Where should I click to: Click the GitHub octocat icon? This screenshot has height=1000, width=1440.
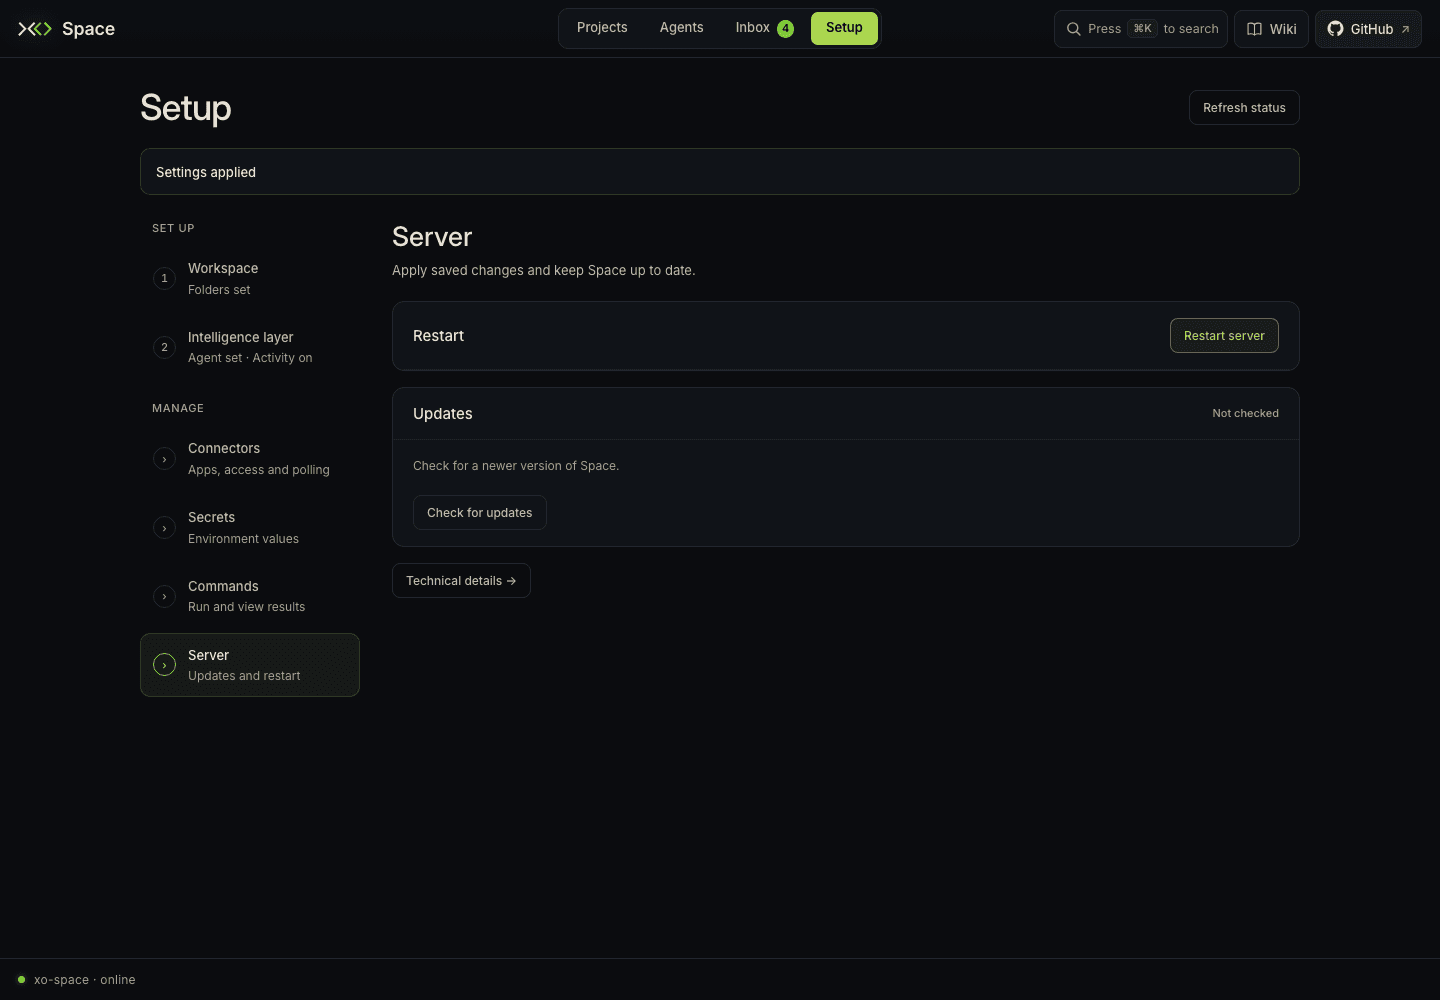click(x=1335, y=29)
